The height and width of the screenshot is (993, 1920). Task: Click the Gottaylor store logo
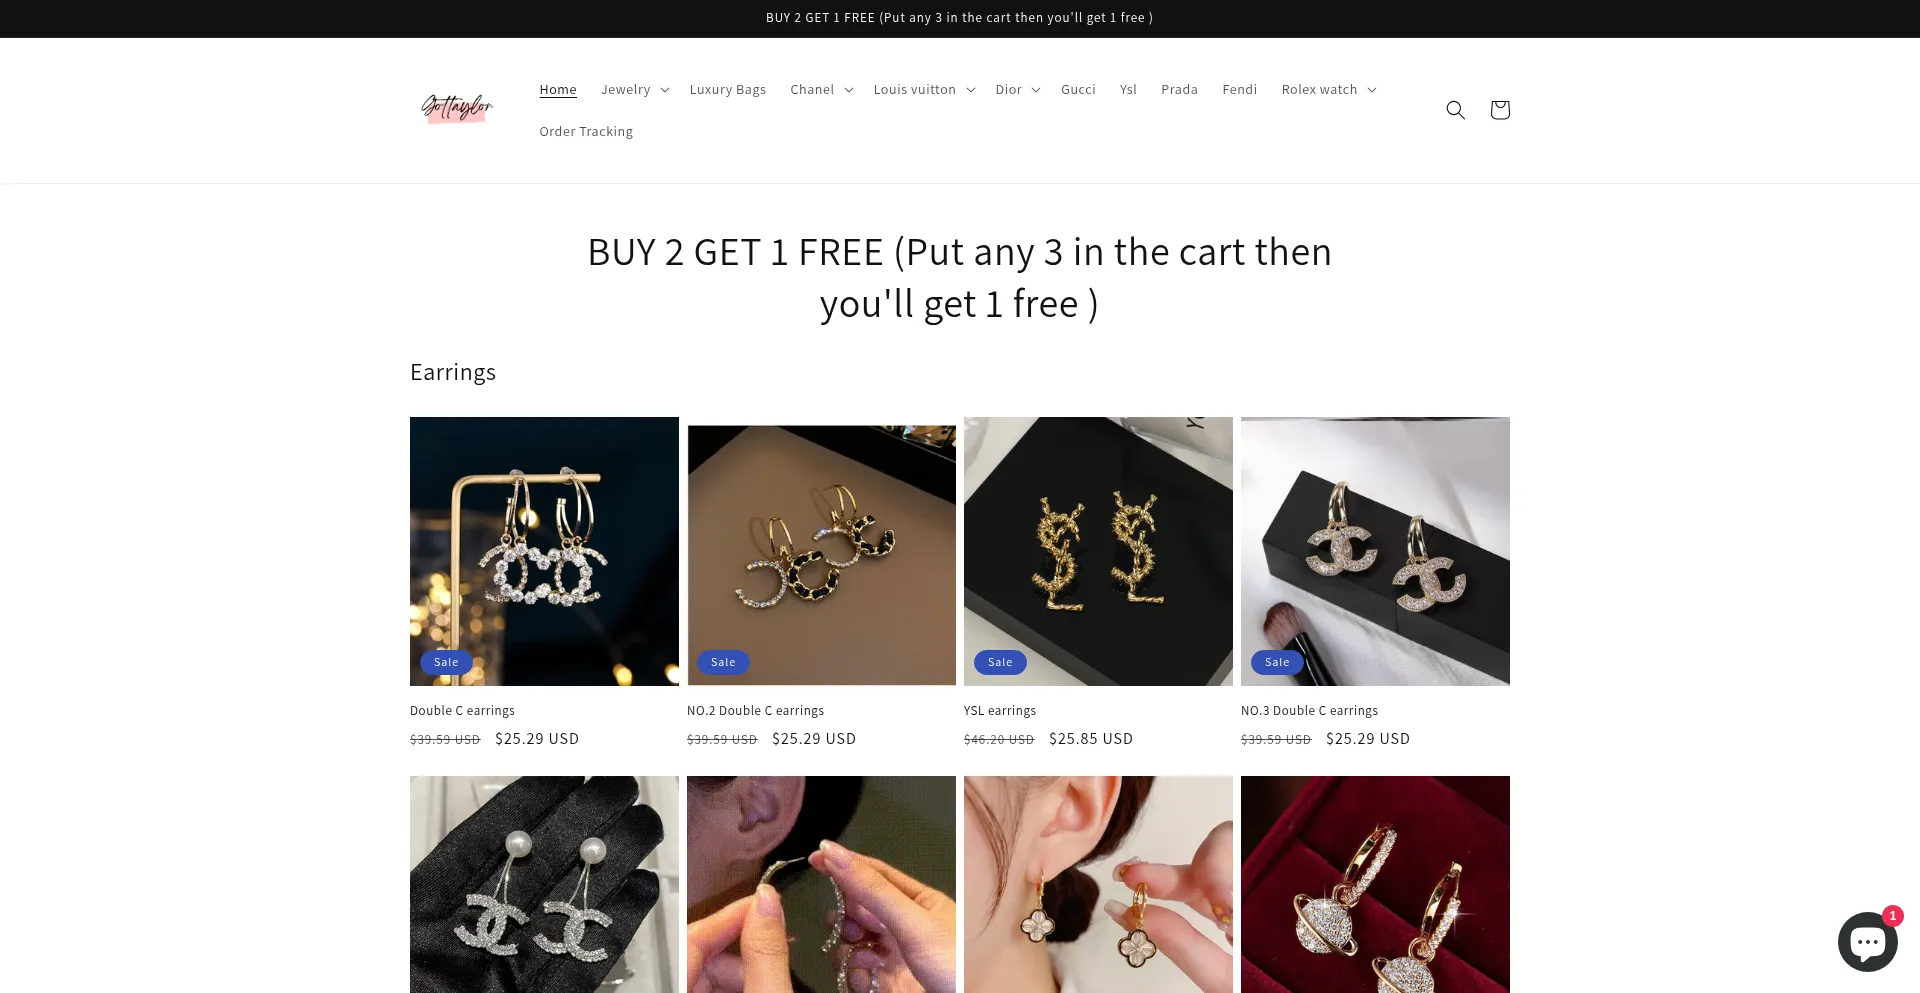click(457, 107)
